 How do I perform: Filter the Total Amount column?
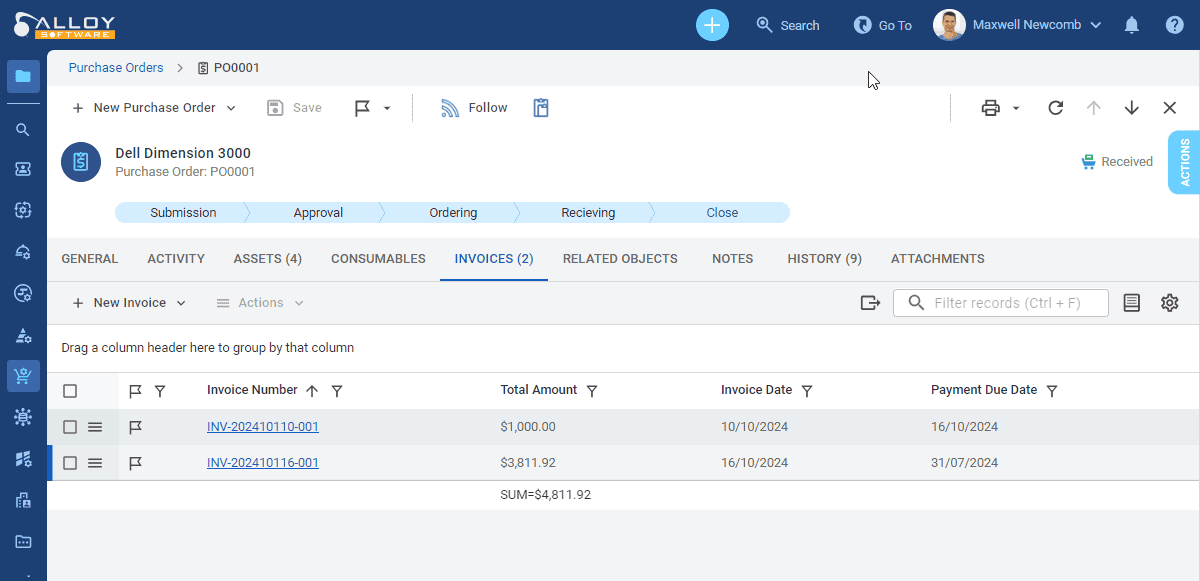coord(592,391)
